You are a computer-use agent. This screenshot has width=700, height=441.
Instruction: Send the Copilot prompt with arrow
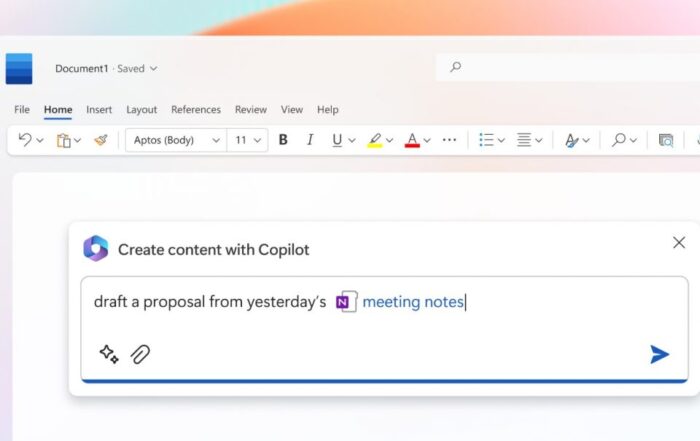pyautogui.click(x=659, y=354)
